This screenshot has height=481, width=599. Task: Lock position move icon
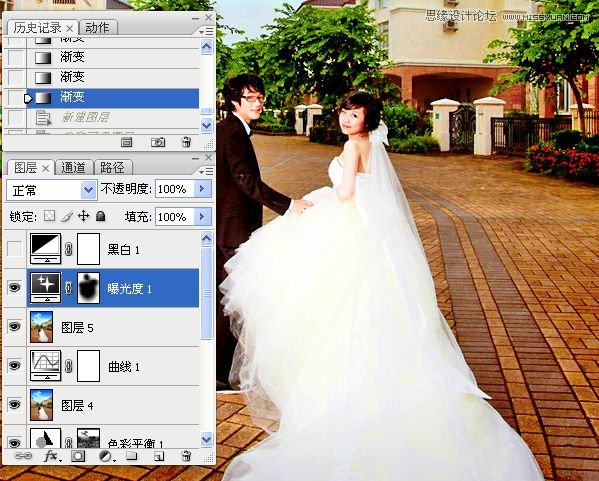[x=83, y=216]
